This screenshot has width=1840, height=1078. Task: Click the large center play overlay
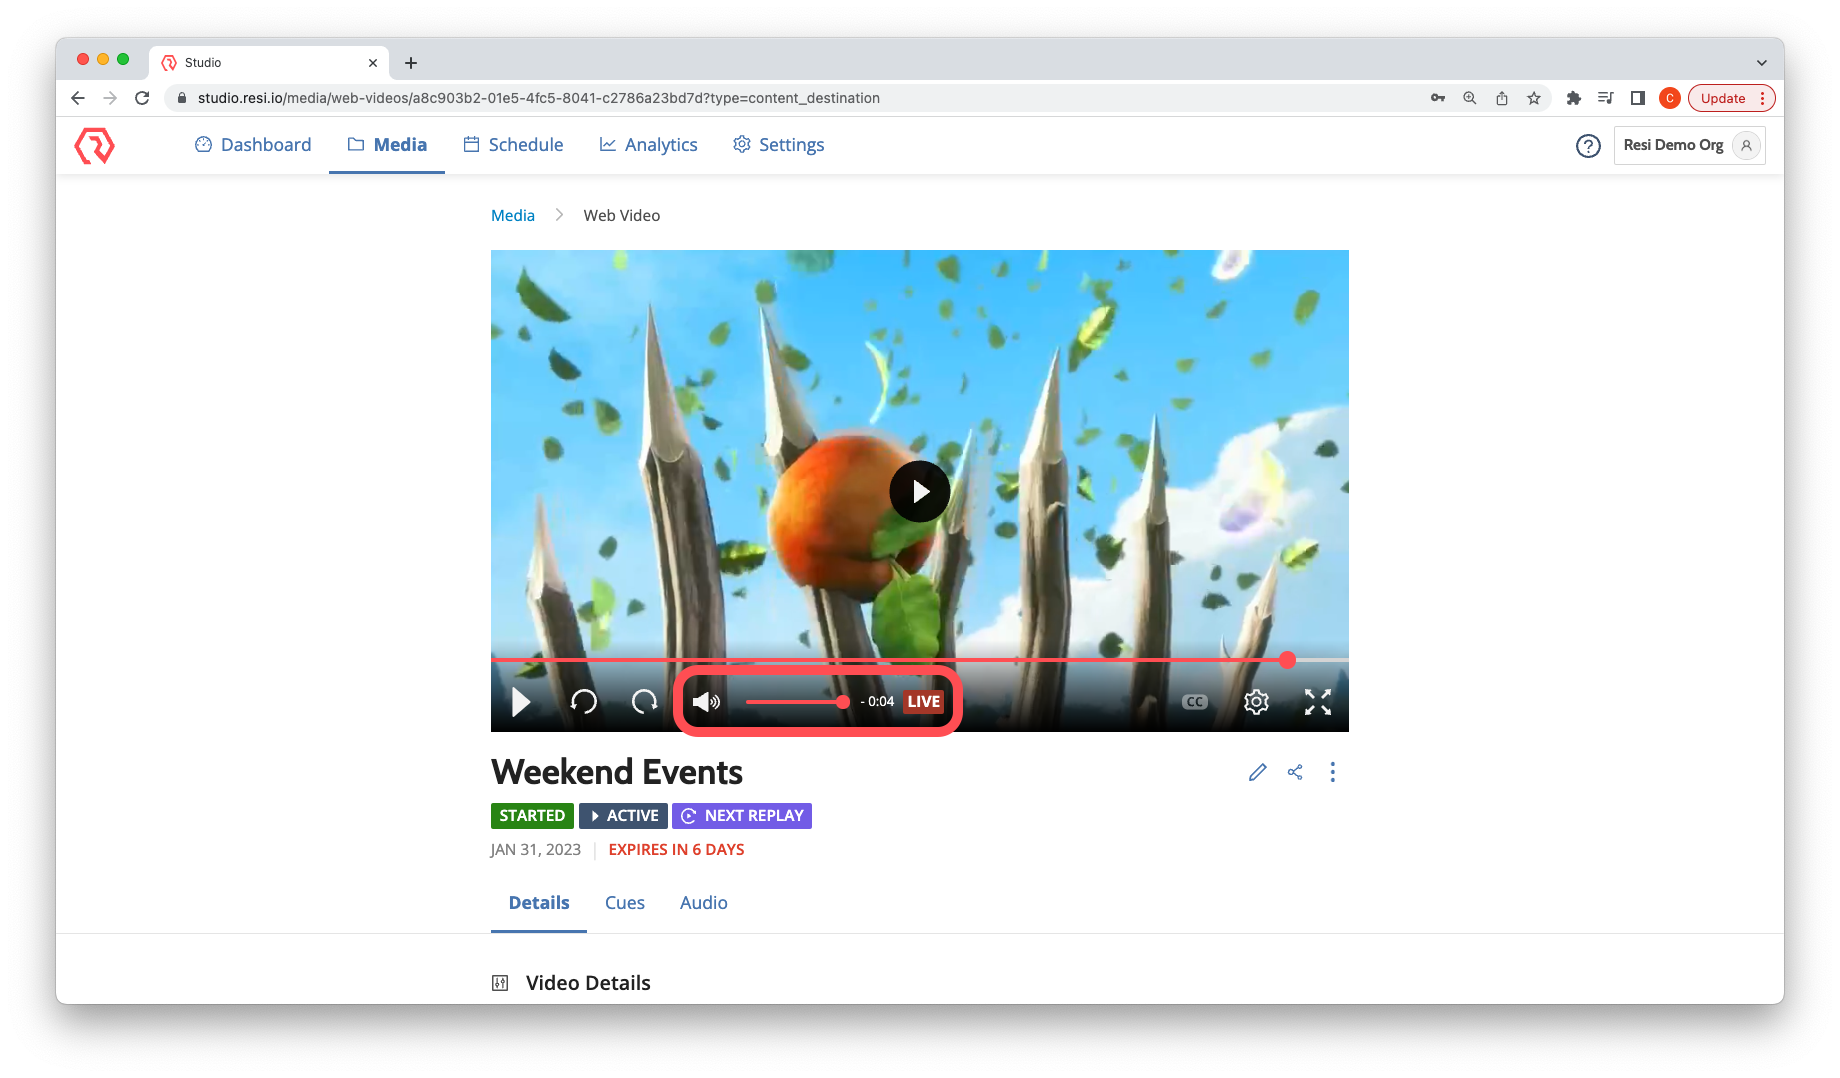click(919, 491)
